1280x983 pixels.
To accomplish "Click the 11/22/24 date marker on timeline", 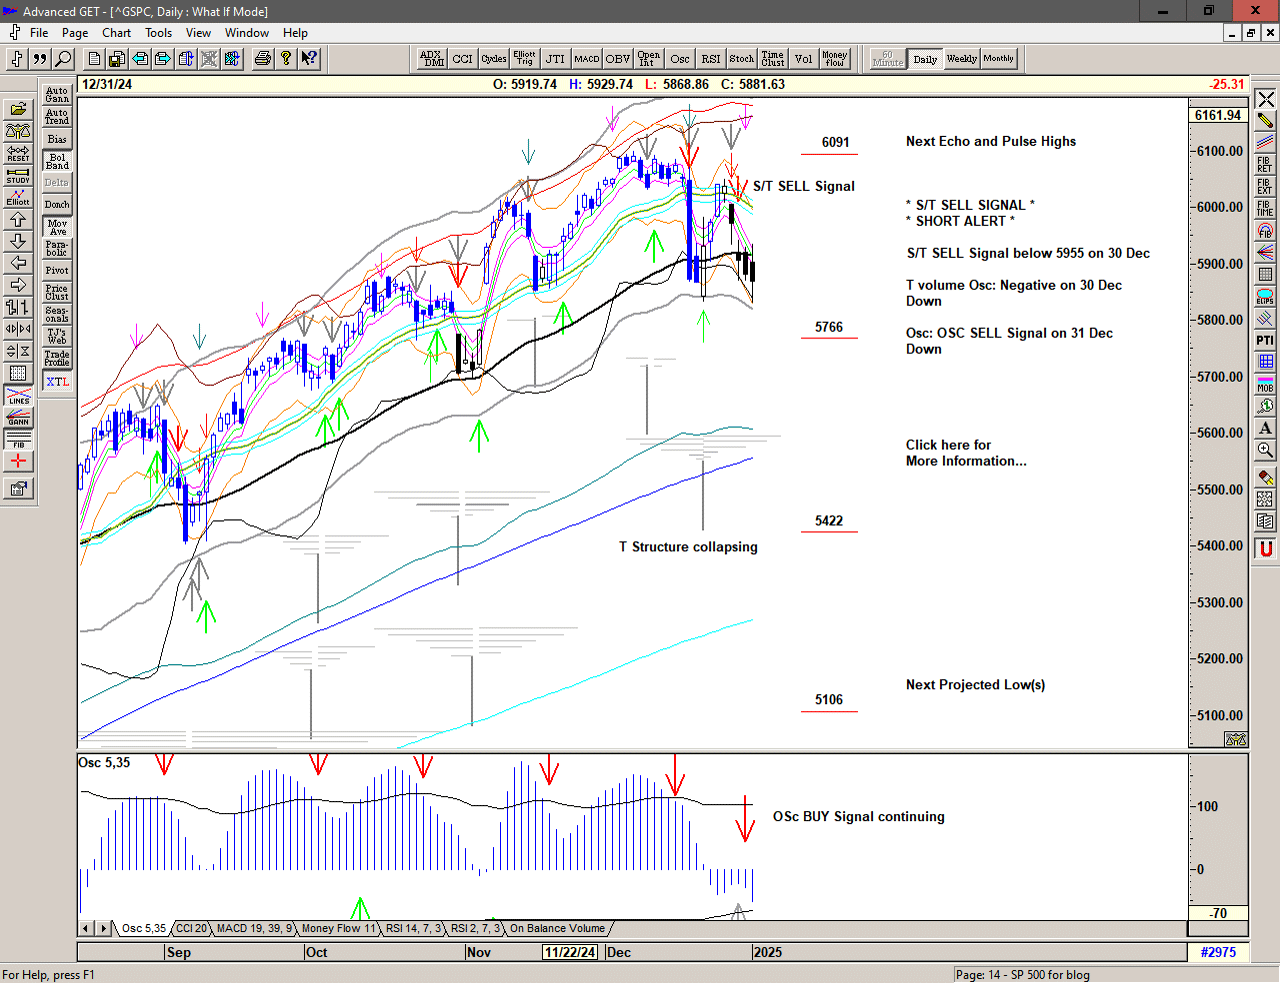I will click(570, 952).
